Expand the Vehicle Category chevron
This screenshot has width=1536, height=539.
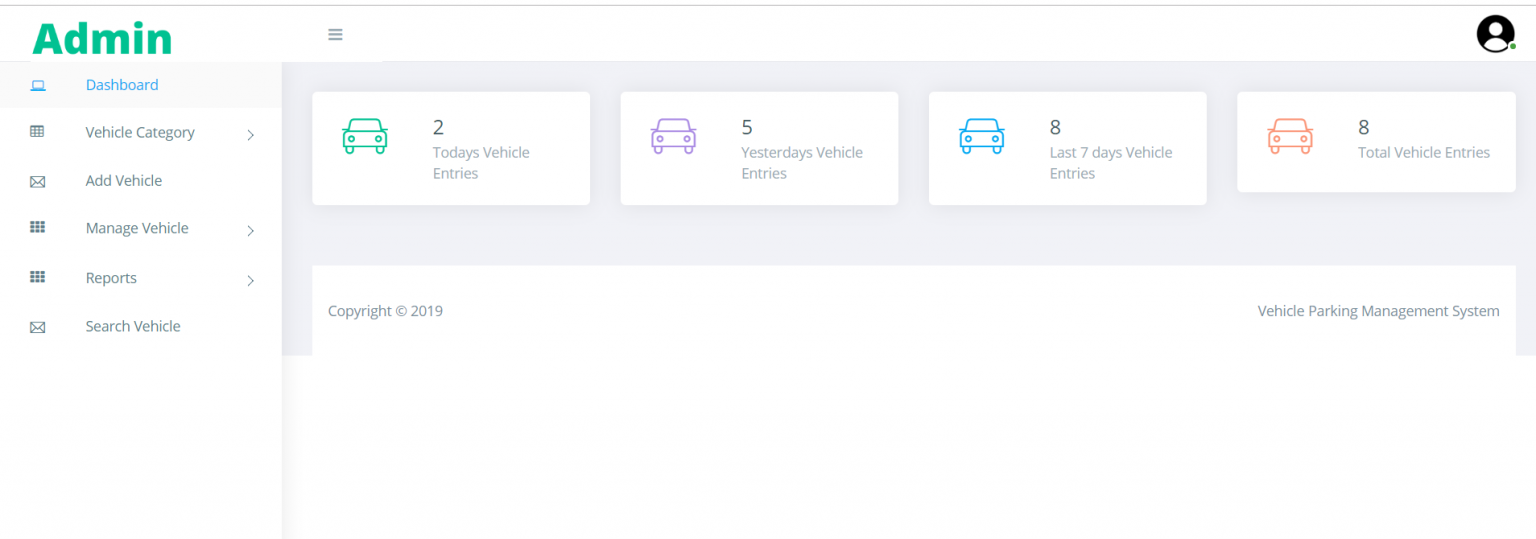250,134
